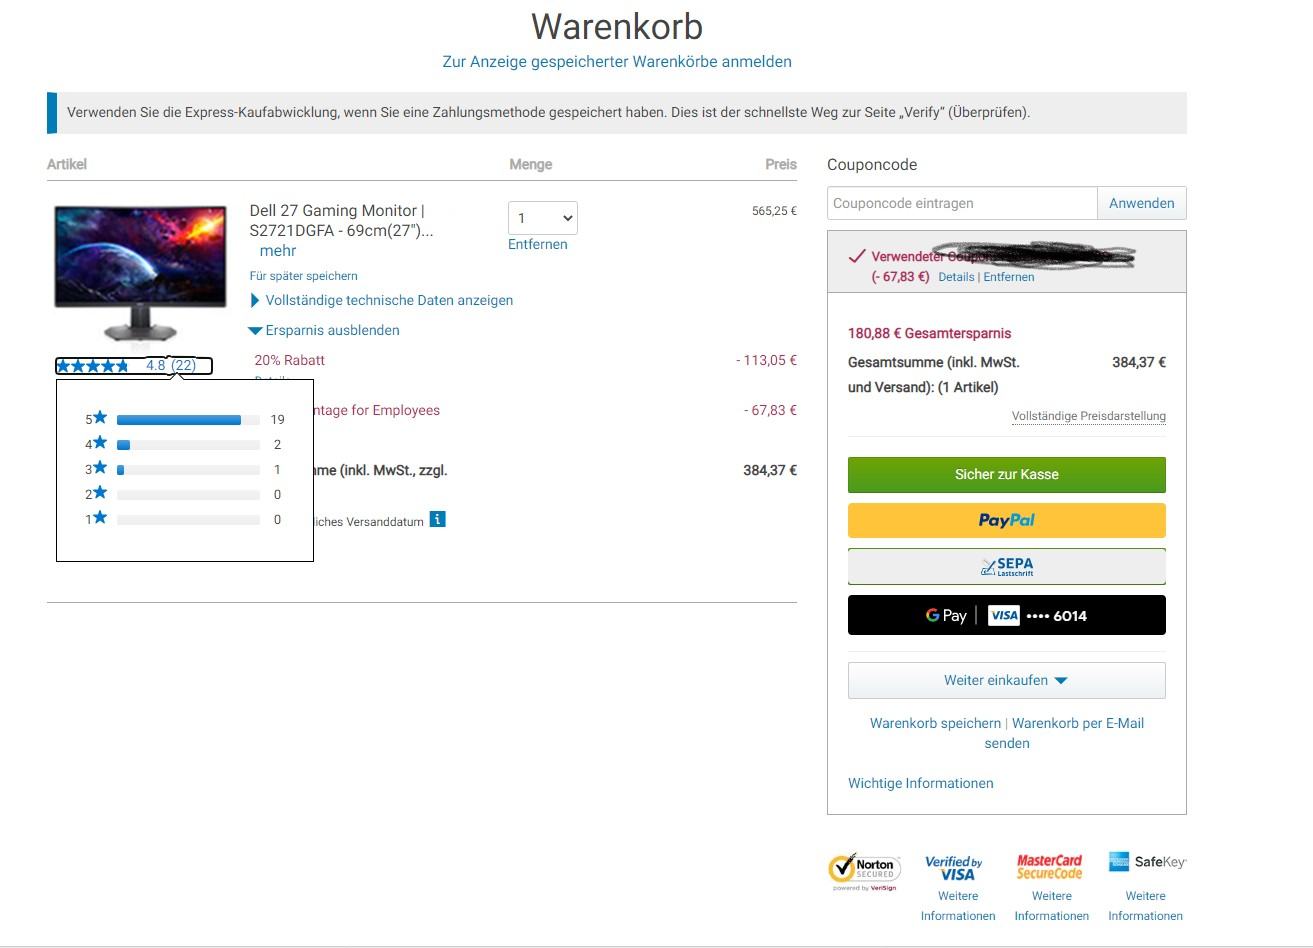Image resolution: width=1313 pixels, height=948 pixels.
Task: Open the Menge quantity dropdown
Action: [543, 218]
